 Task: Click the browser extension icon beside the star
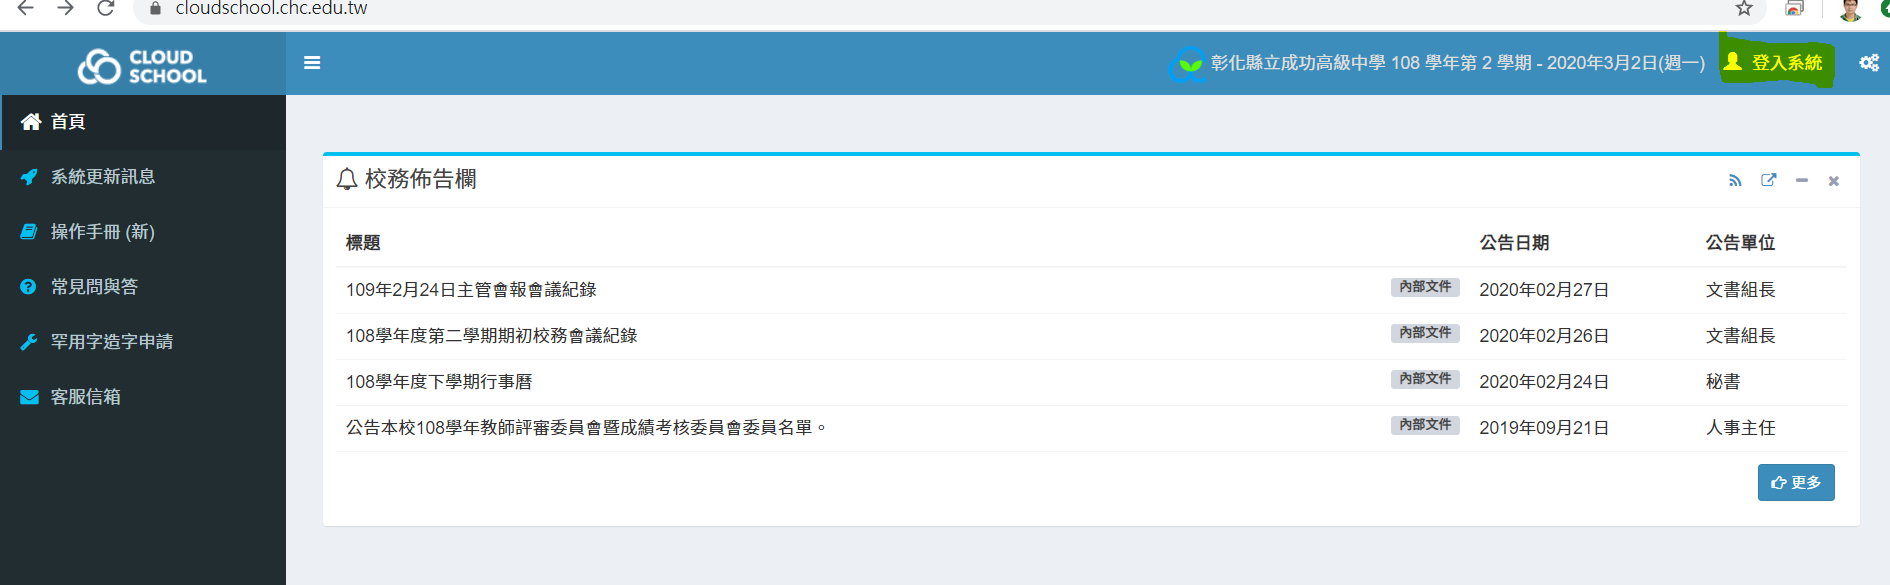point(1795,8)
